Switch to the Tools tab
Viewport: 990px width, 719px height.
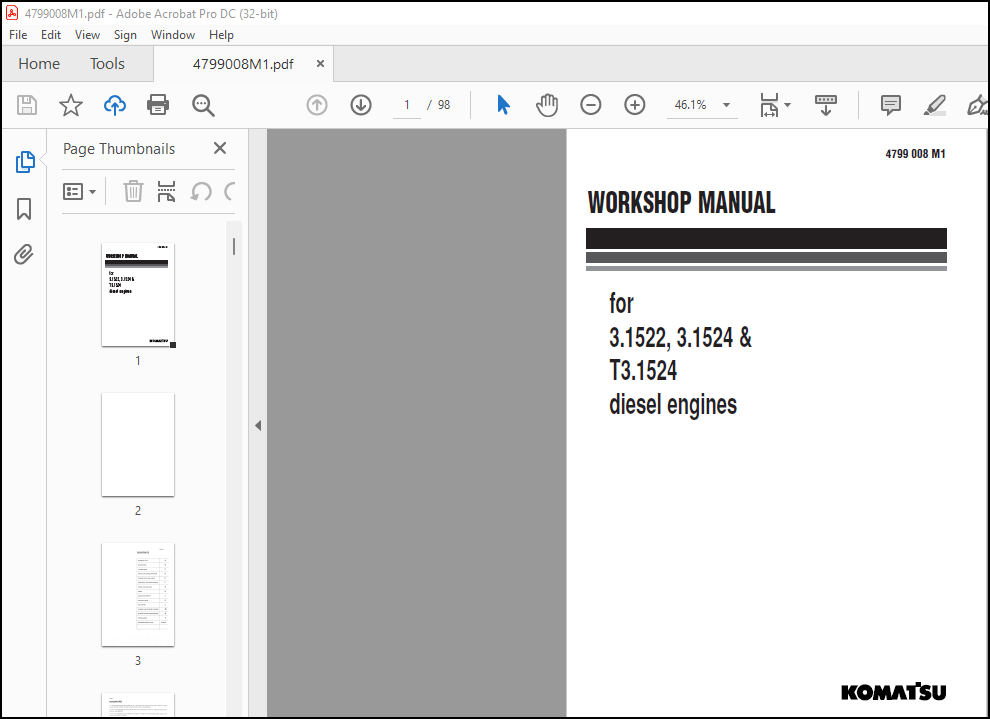click(x=107, y=64)
